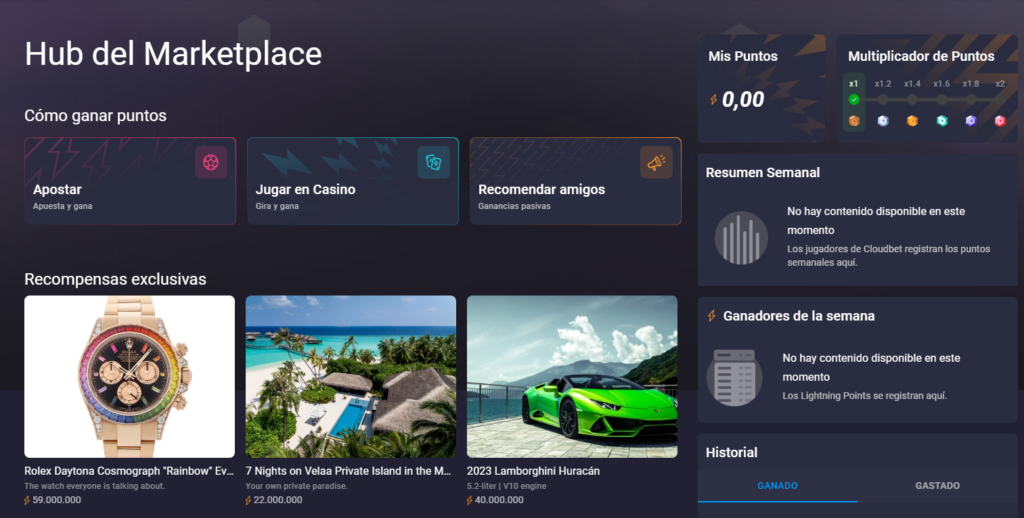This screenshot has width=1024, height=518.
Task: Click the 40.000.000 price
Action: coord(500,500)
